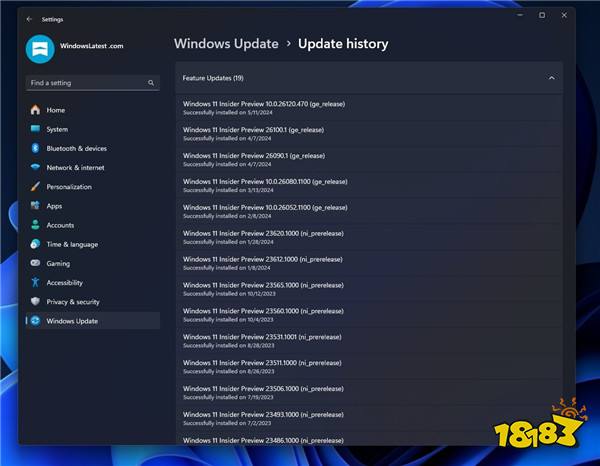This screenshot has height=466, width=600.
Task: Select Insider Preview 10.0.26080.1100 entry
Action: (x=369, y=186)
